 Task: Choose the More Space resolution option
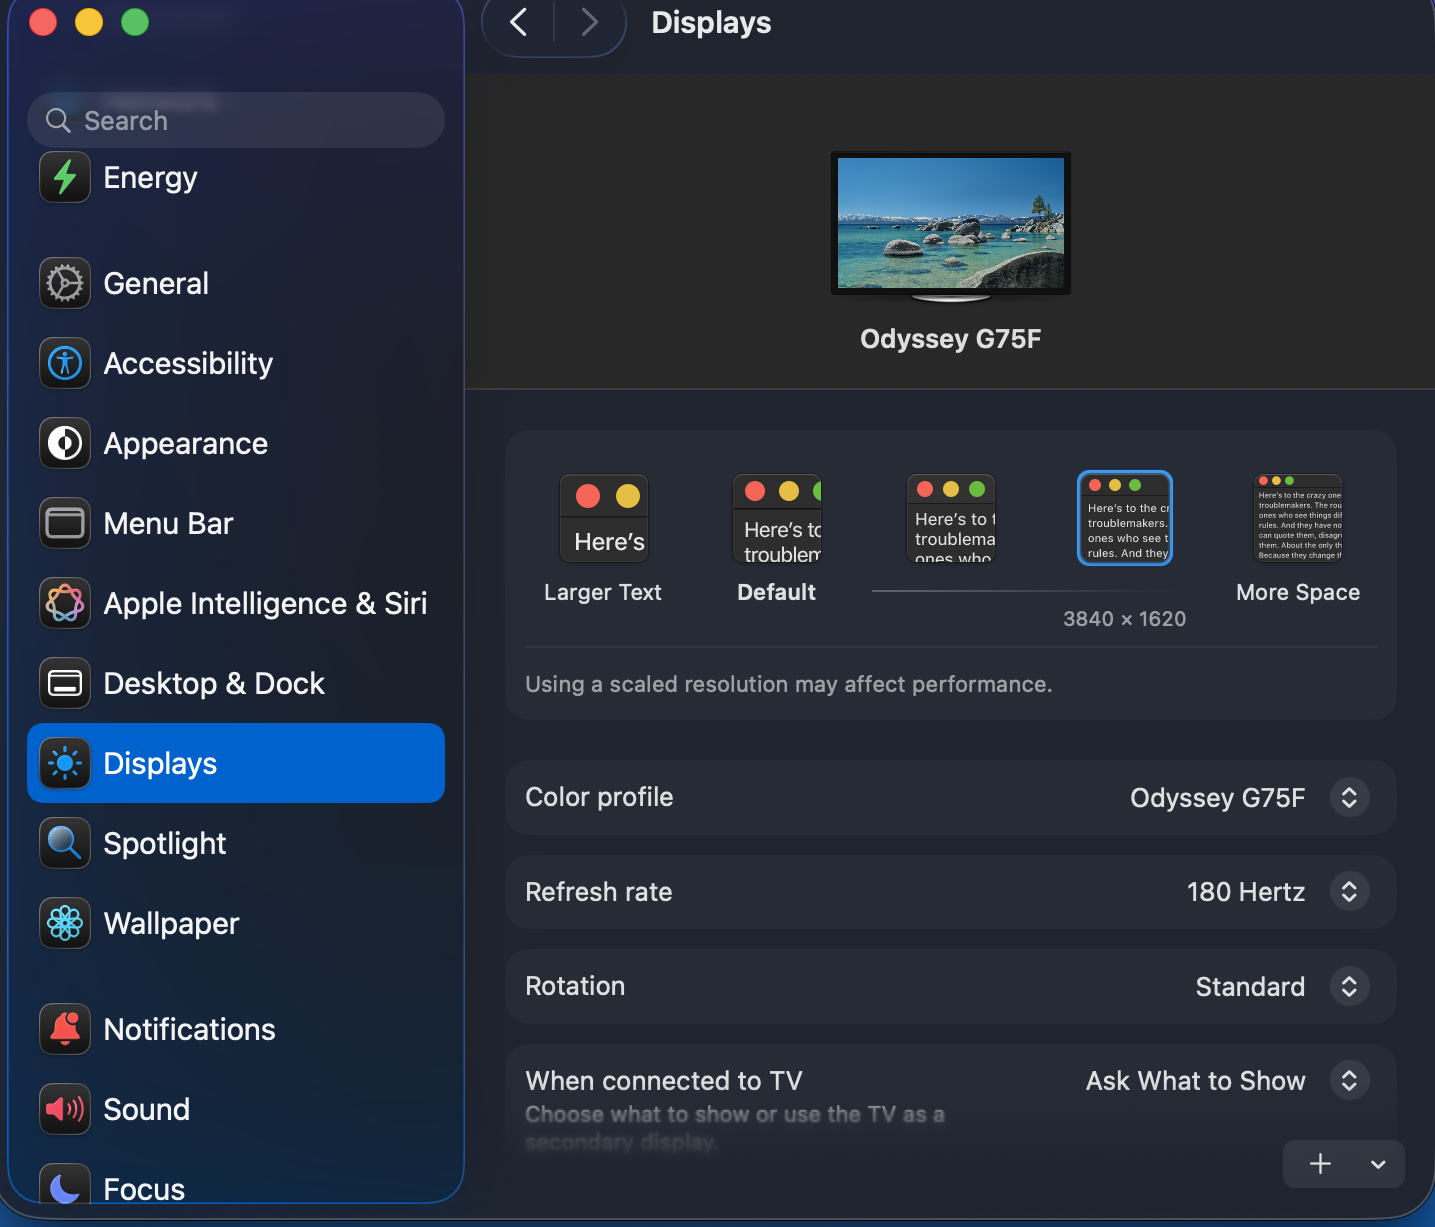click(x=1299, y=519)
